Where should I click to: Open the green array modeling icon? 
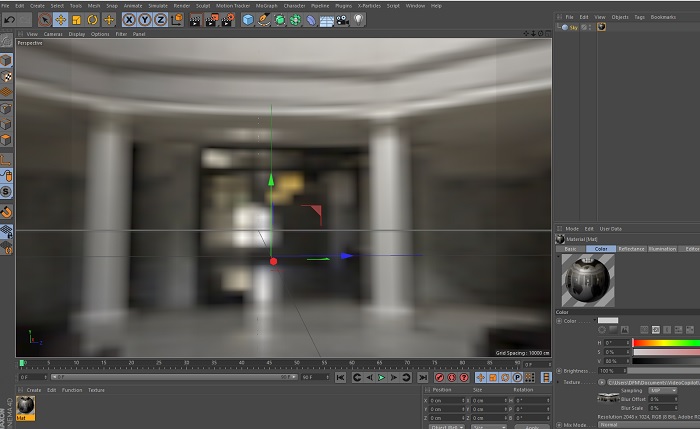click(x=295, y=20)
